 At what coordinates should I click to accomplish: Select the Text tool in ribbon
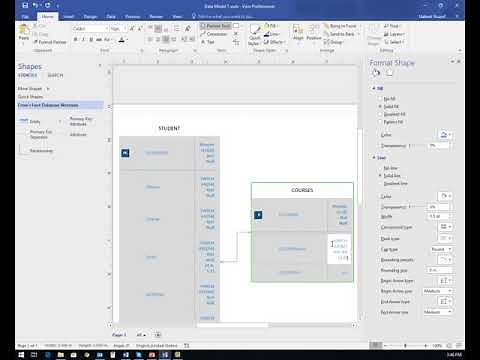pyautogui.click(x=208, y=42)
